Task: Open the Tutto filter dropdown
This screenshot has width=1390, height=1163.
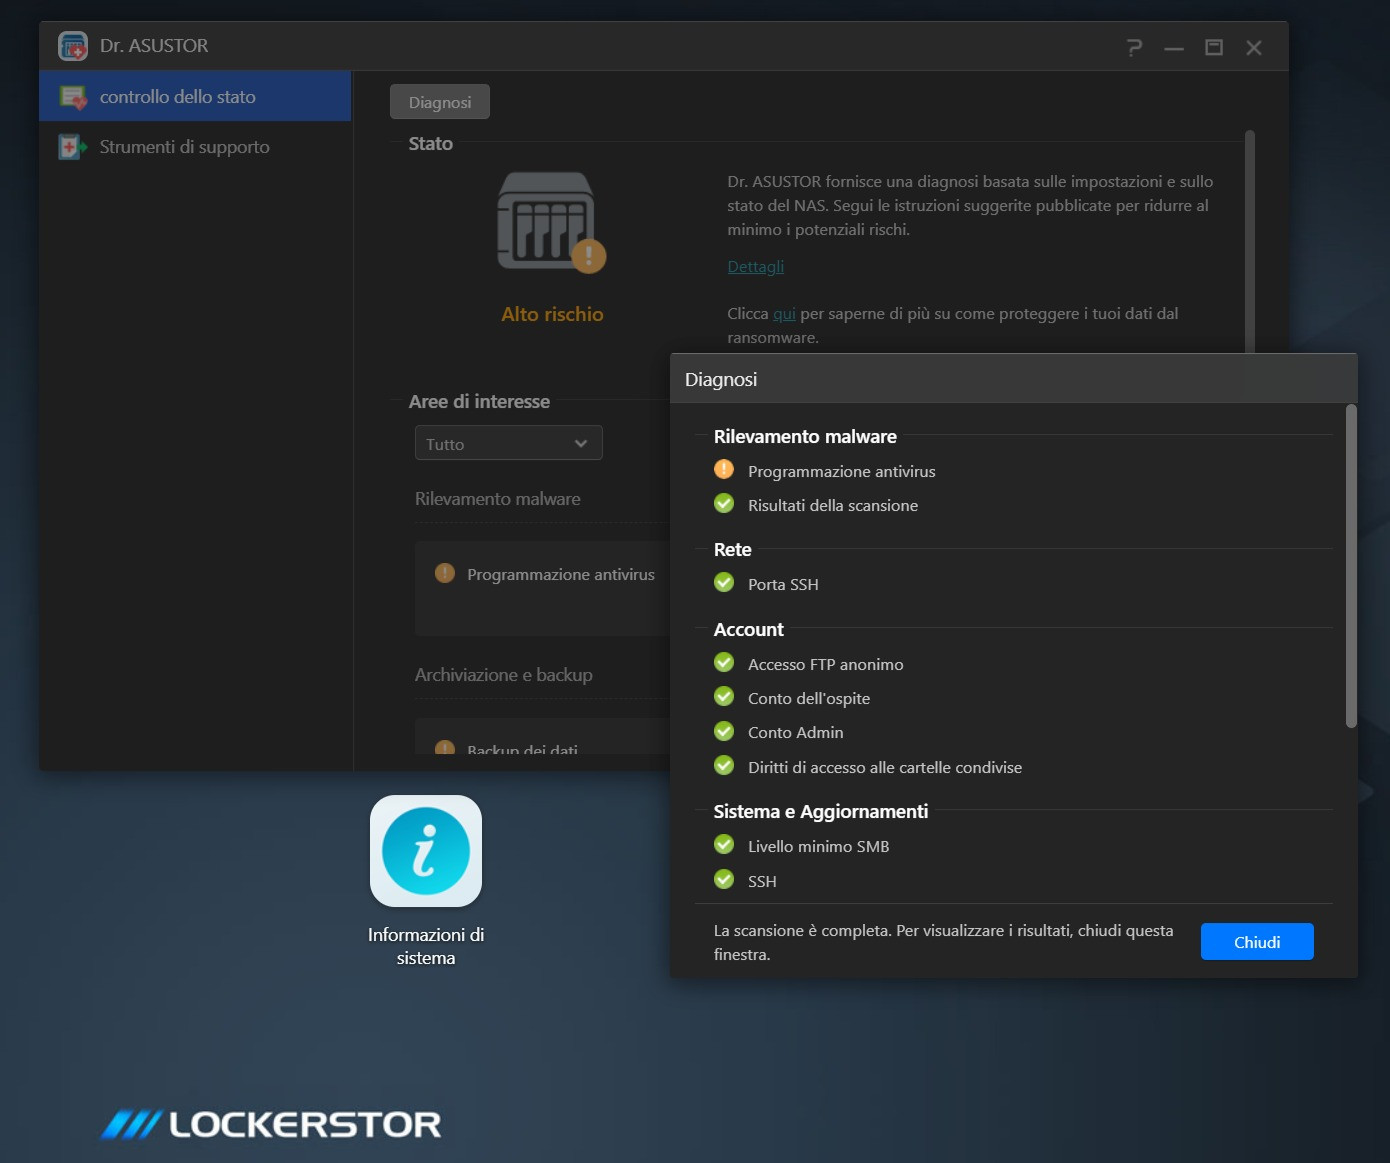Action: [508, 442]
